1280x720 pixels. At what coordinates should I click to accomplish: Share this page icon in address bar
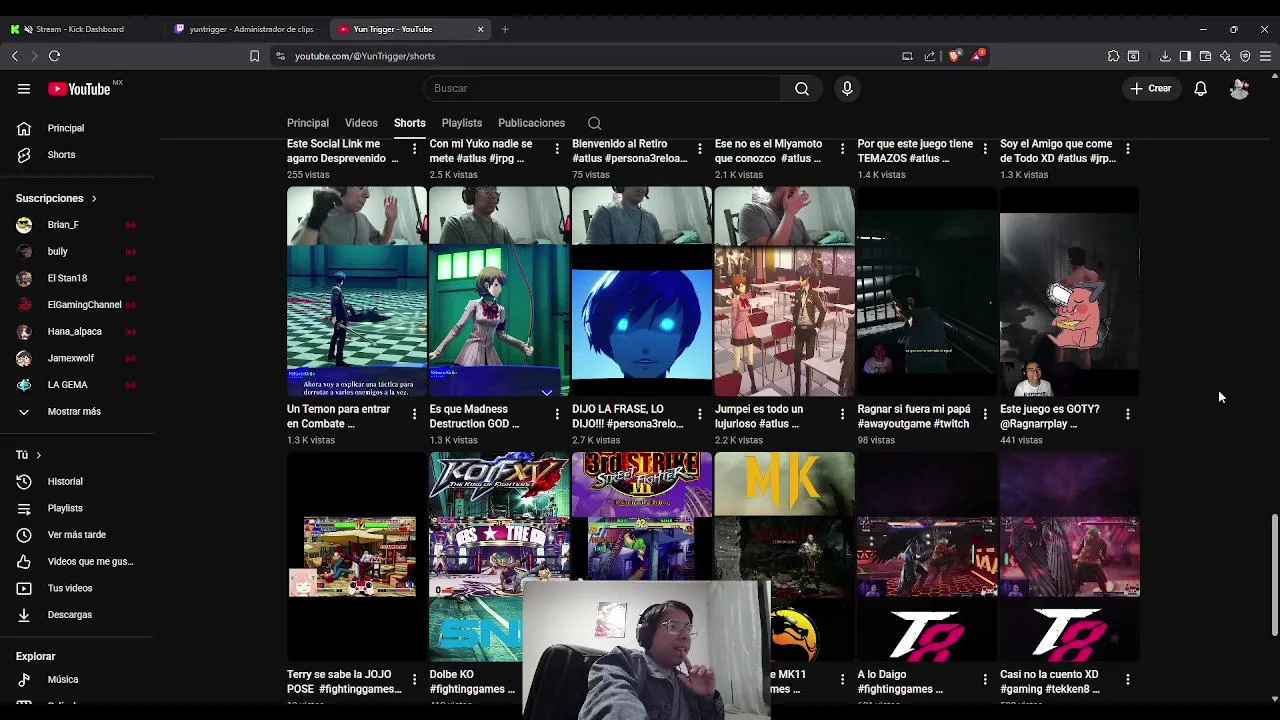point(930,56)
